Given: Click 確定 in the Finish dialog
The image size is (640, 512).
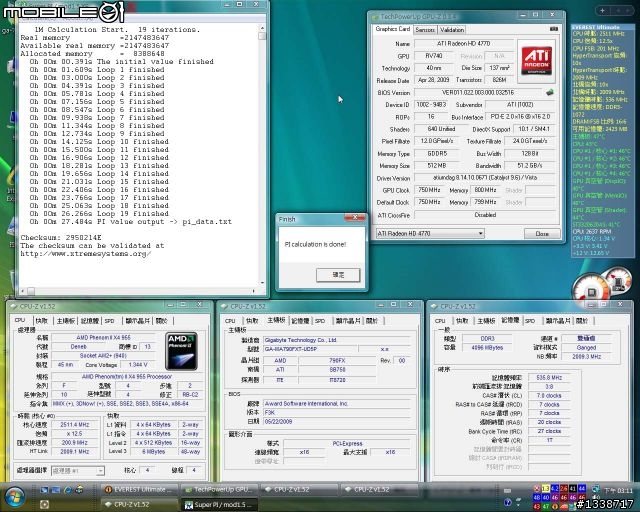Looking at the screenshot, I should [x=338, y=275].
